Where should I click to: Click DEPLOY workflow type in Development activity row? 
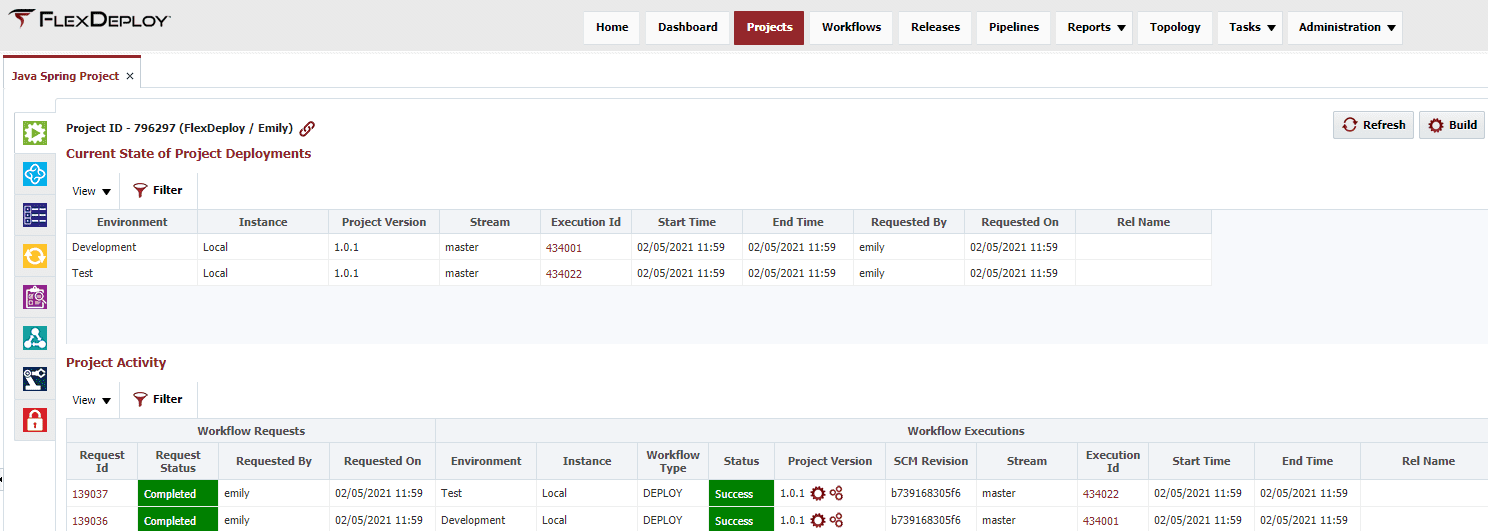(x=663, y=520)
